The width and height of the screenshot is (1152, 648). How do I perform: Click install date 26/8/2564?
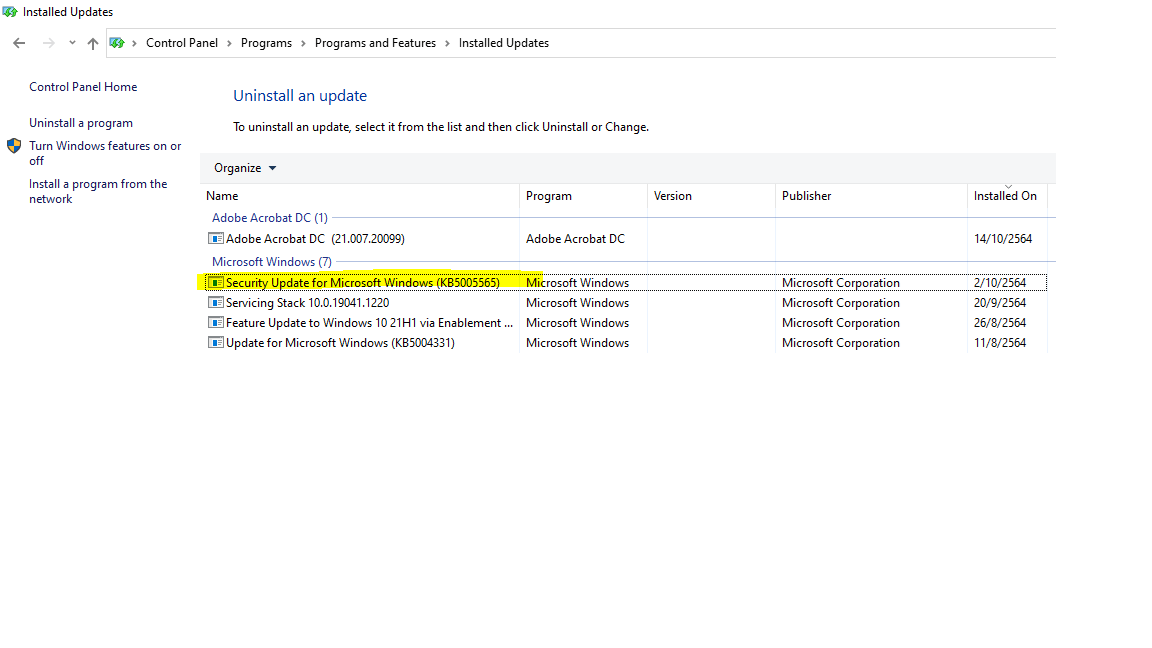tap(1000, 323)
